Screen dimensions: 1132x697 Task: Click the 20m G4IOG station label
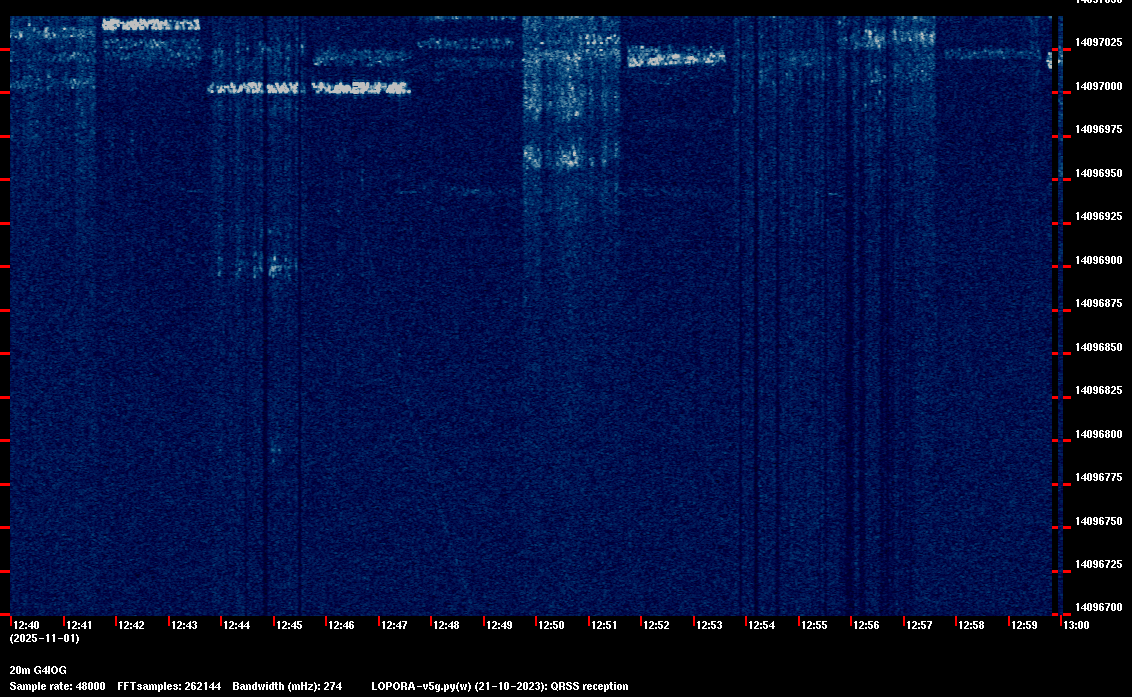pyautogui.click(x=38, y=670)
